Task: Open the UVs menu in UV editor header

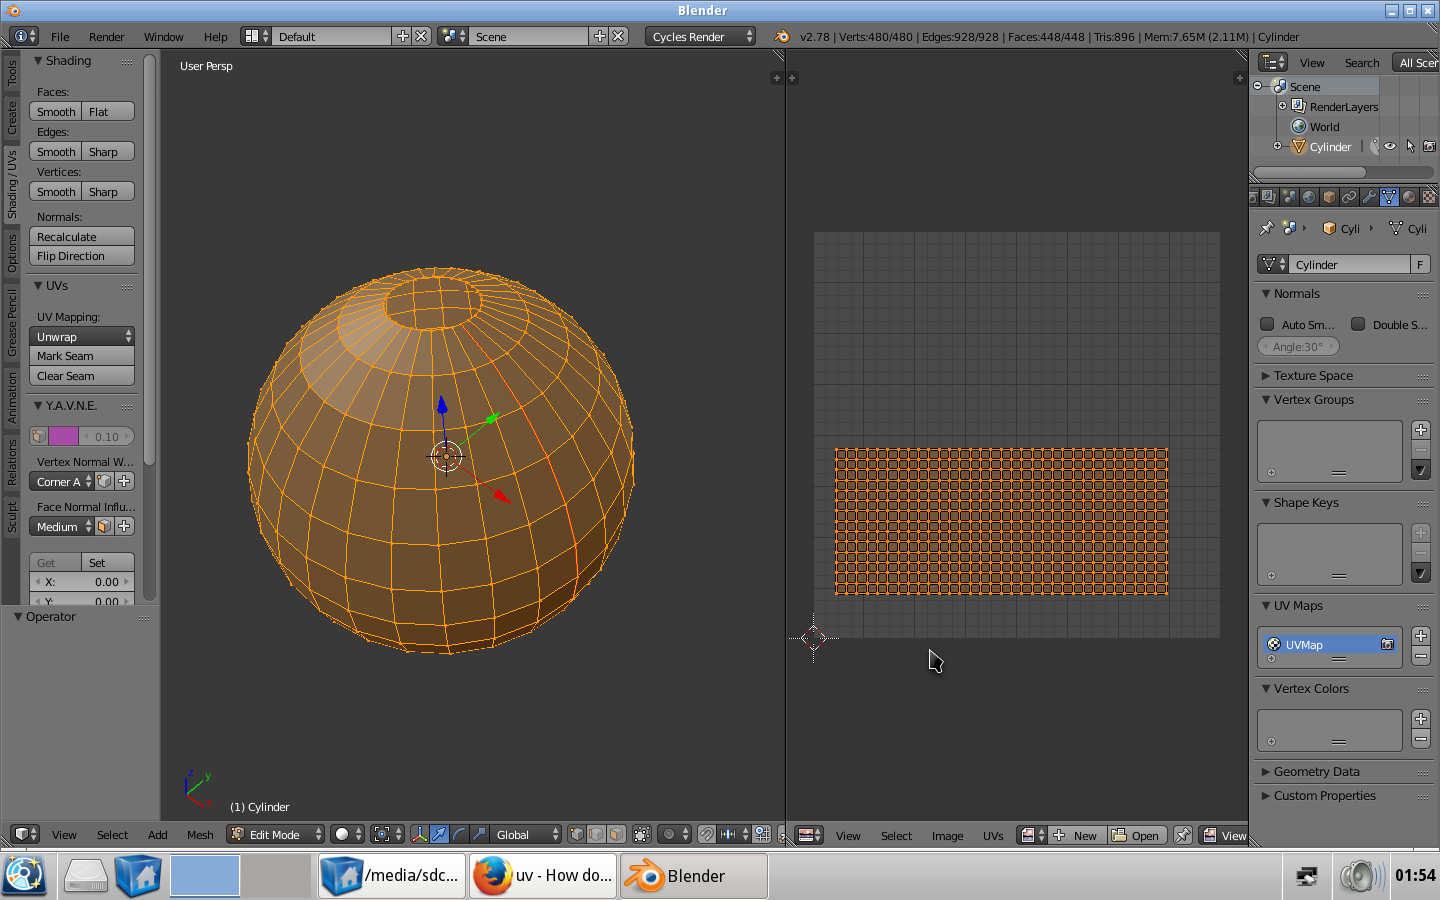Action: coord(992,835)
